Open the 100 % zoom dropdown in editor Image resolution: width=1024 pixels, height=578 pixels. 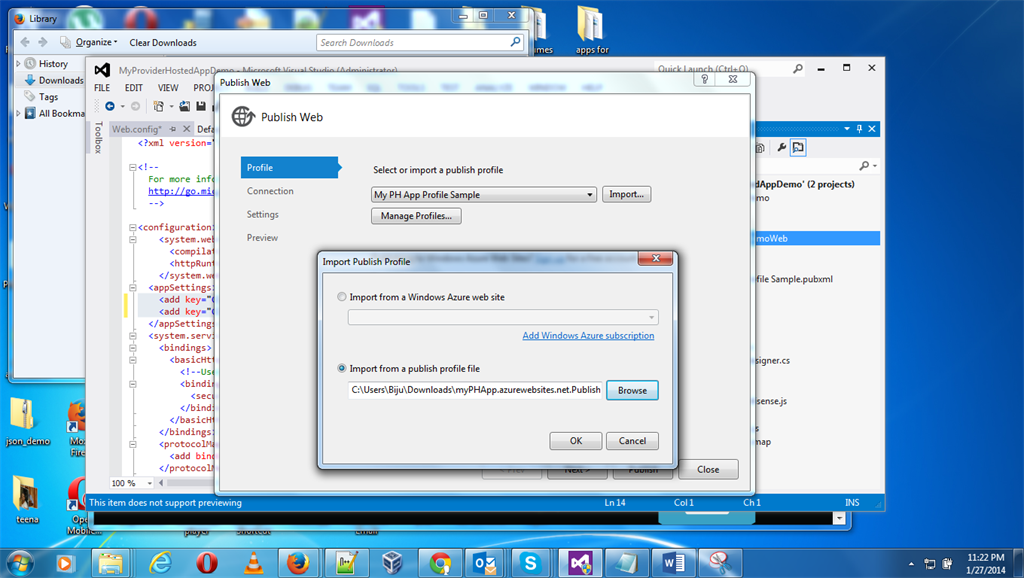click(150, 483)
